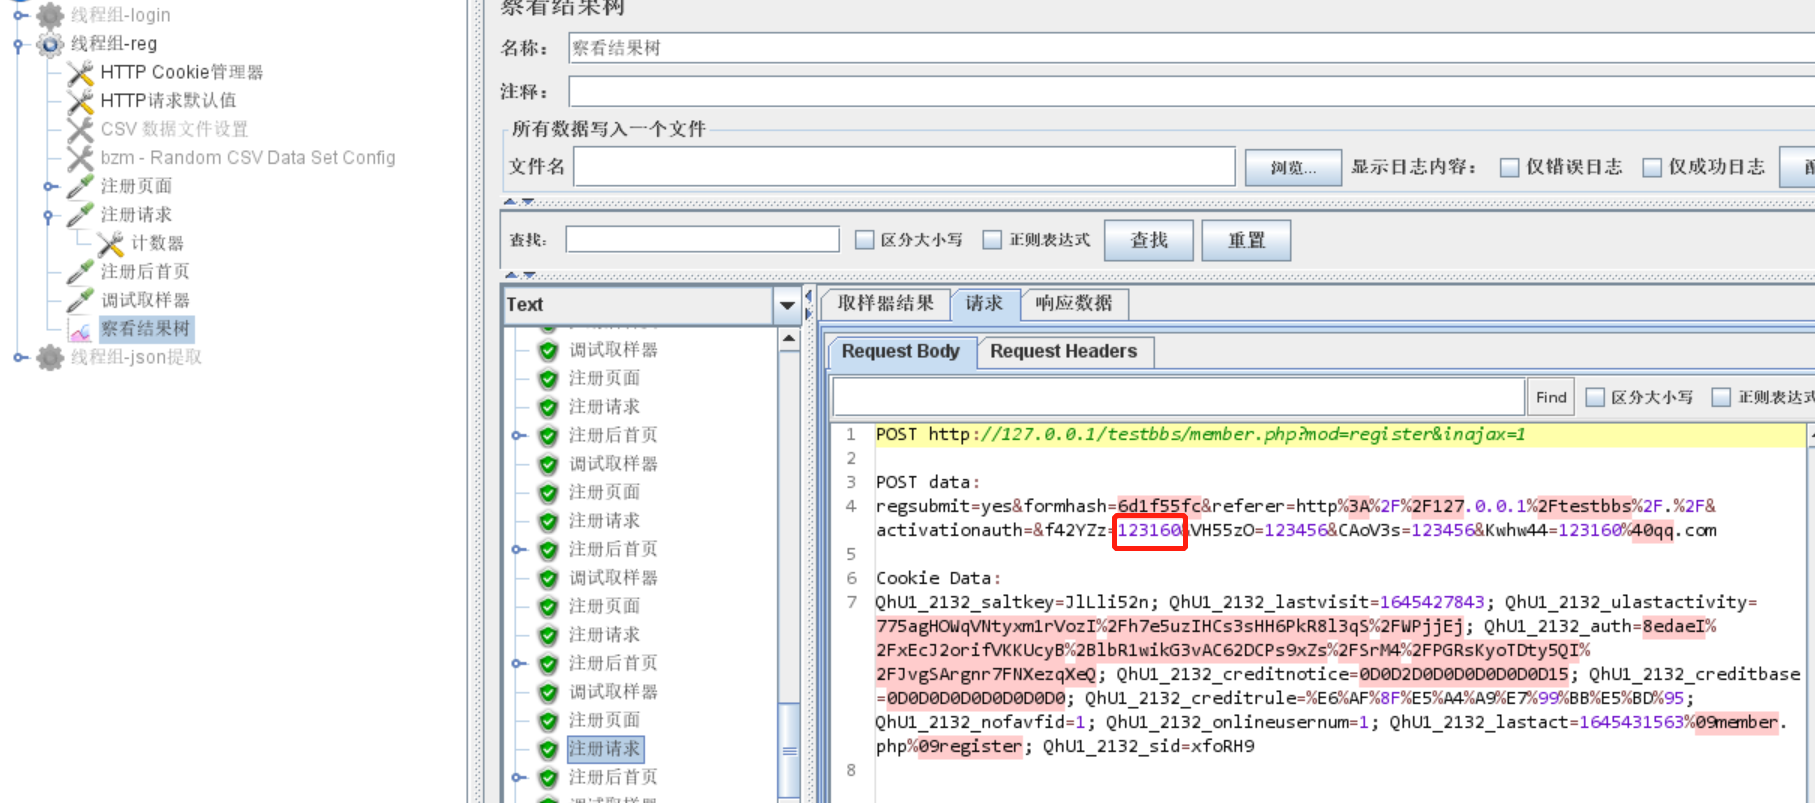Click the 文件名 filename input field
This screenshot has width=1815, height=803.
[x=904, y=167]
